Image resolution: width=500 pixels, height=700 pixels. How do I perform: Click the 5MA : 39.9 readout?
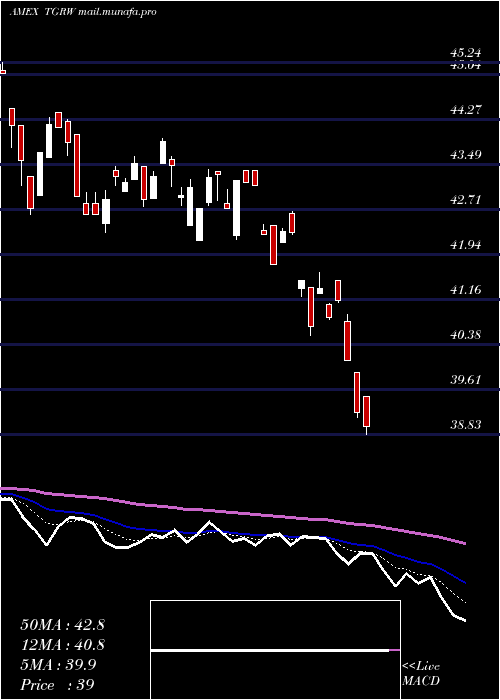point(58,665)
